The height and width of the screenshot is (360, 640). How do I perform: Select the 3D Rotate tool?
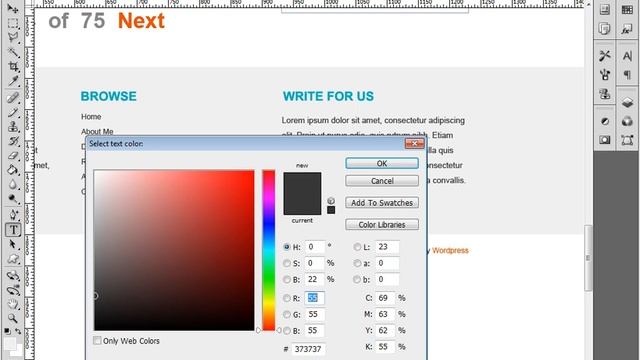tap(13, 276)
